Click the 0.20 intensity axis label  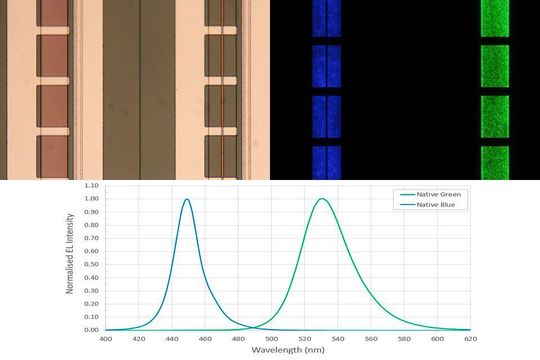point(91,304)
